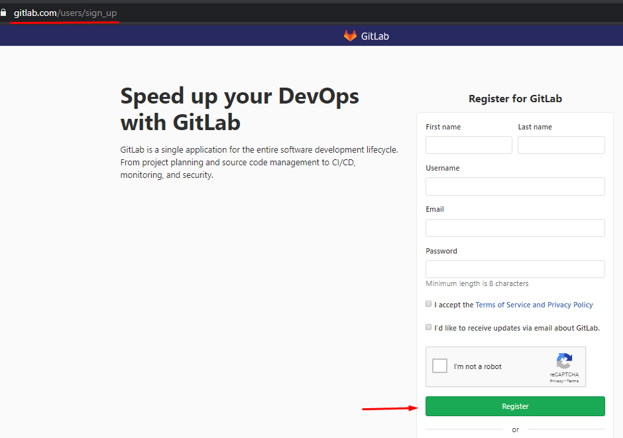Click the 'Speed up your DevOps' headline

coord(240,109)
